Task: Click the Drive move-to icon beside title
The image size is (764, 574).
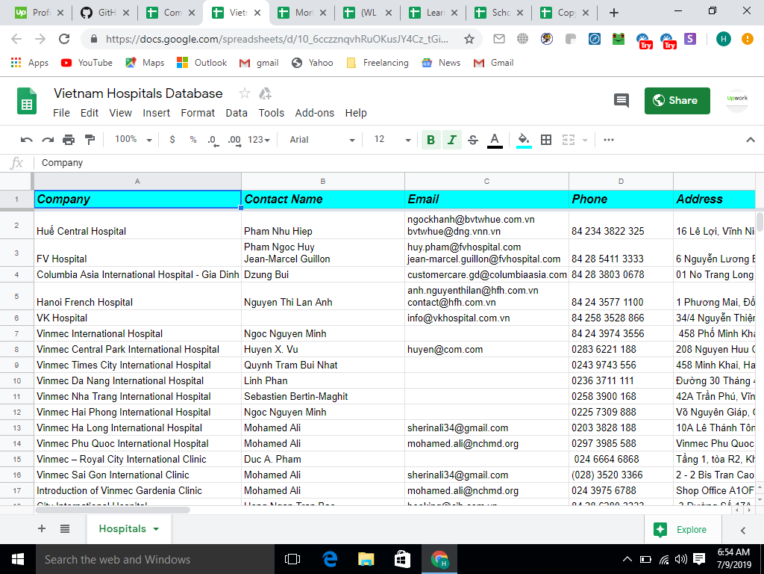Action: tap(265, 93)
